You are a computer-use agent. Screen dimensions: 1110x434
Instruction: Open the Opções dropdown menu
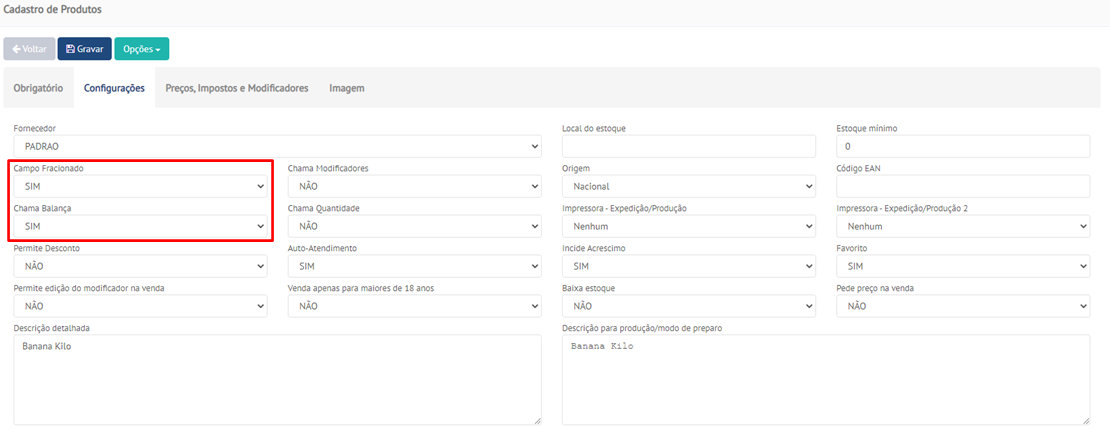pyautogui.click(x=141, y=49)
